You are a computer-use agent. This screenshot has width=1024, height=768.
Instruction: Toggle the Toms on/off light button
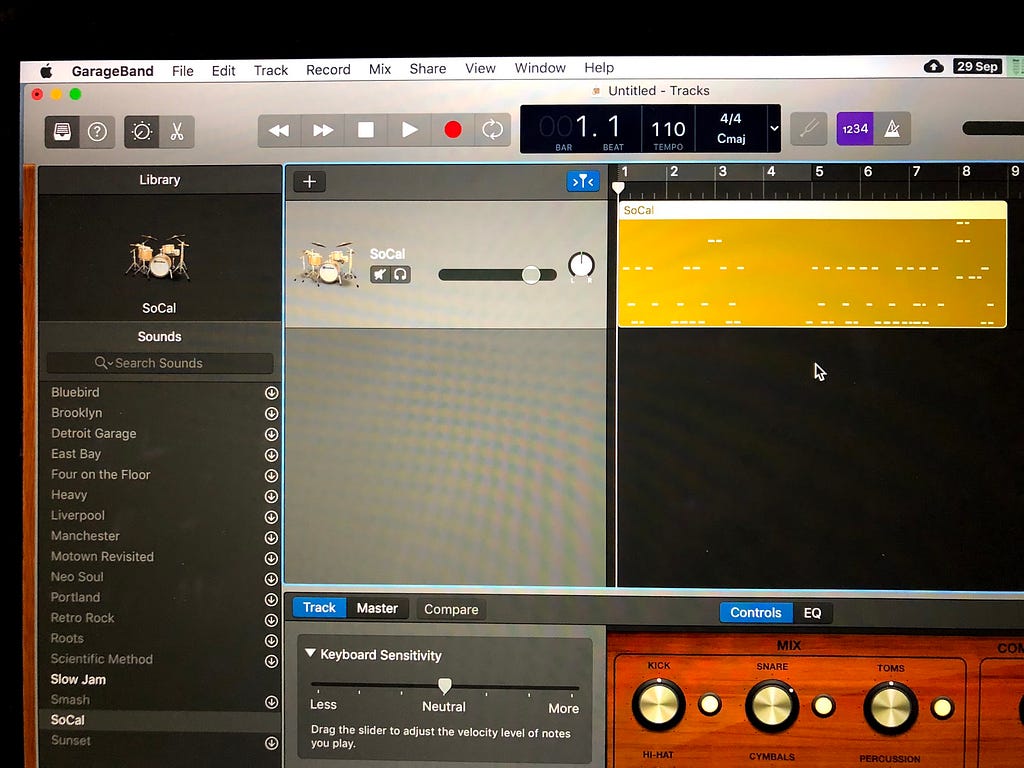tap(942, 707)
